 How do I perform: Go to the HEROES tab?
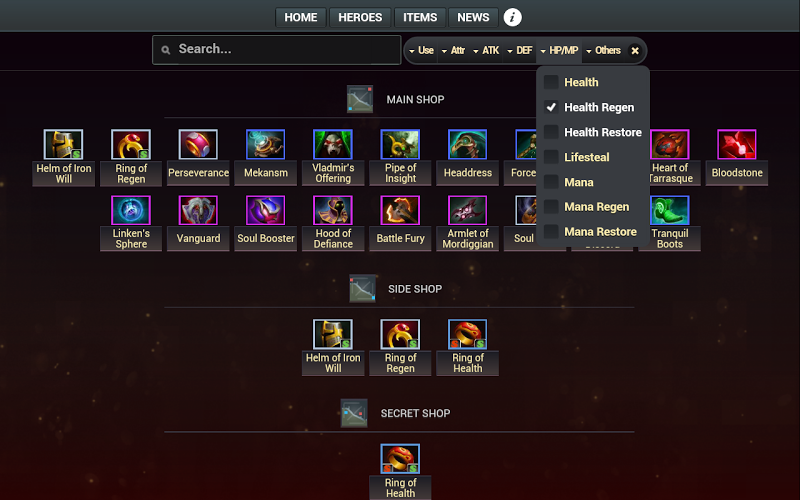click(360, 17)
